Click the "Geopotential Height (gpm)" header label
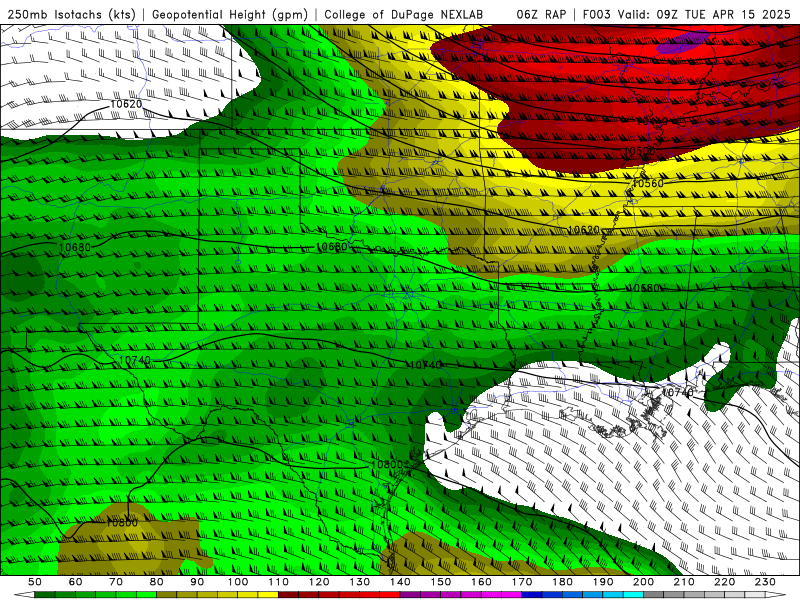Screen dimensions: 800x600 [x=230, y=14]
